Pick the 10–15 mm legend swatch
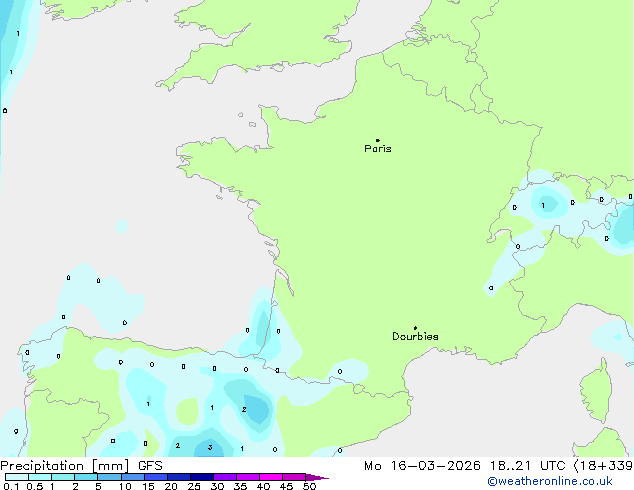Image resolution: width=634 pixels, height=490 pixels. pos(132,477)
